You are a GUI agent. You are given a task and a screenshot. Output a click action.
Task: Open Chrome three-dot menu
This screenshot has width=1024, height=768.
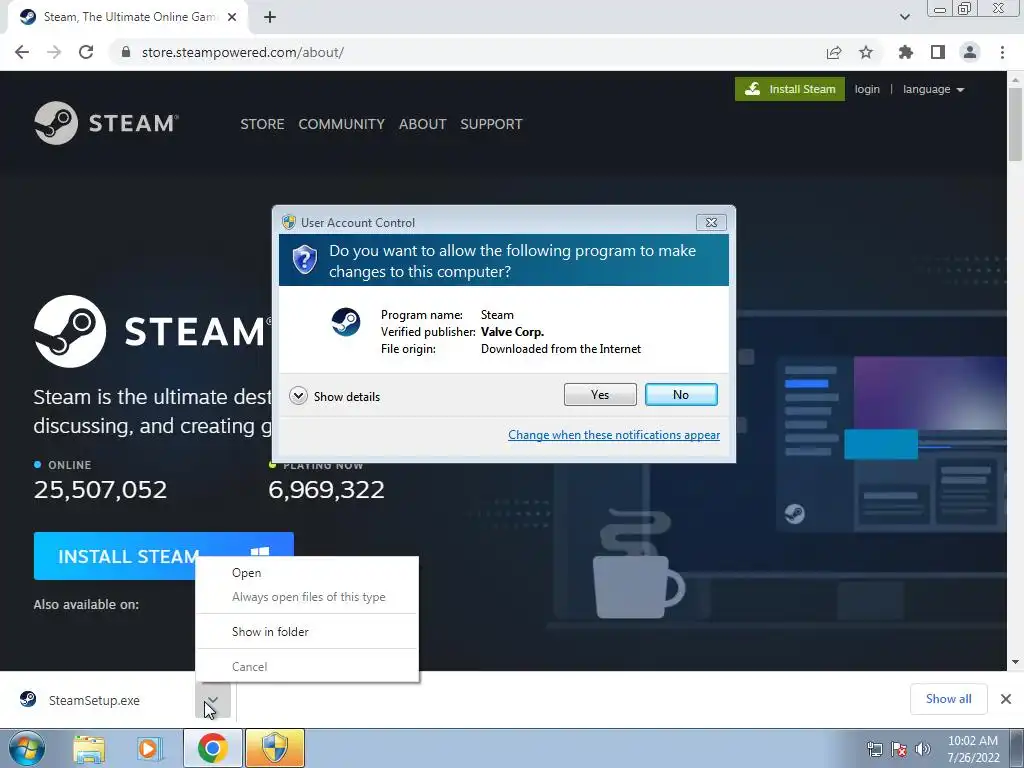tap(1002, 52)
